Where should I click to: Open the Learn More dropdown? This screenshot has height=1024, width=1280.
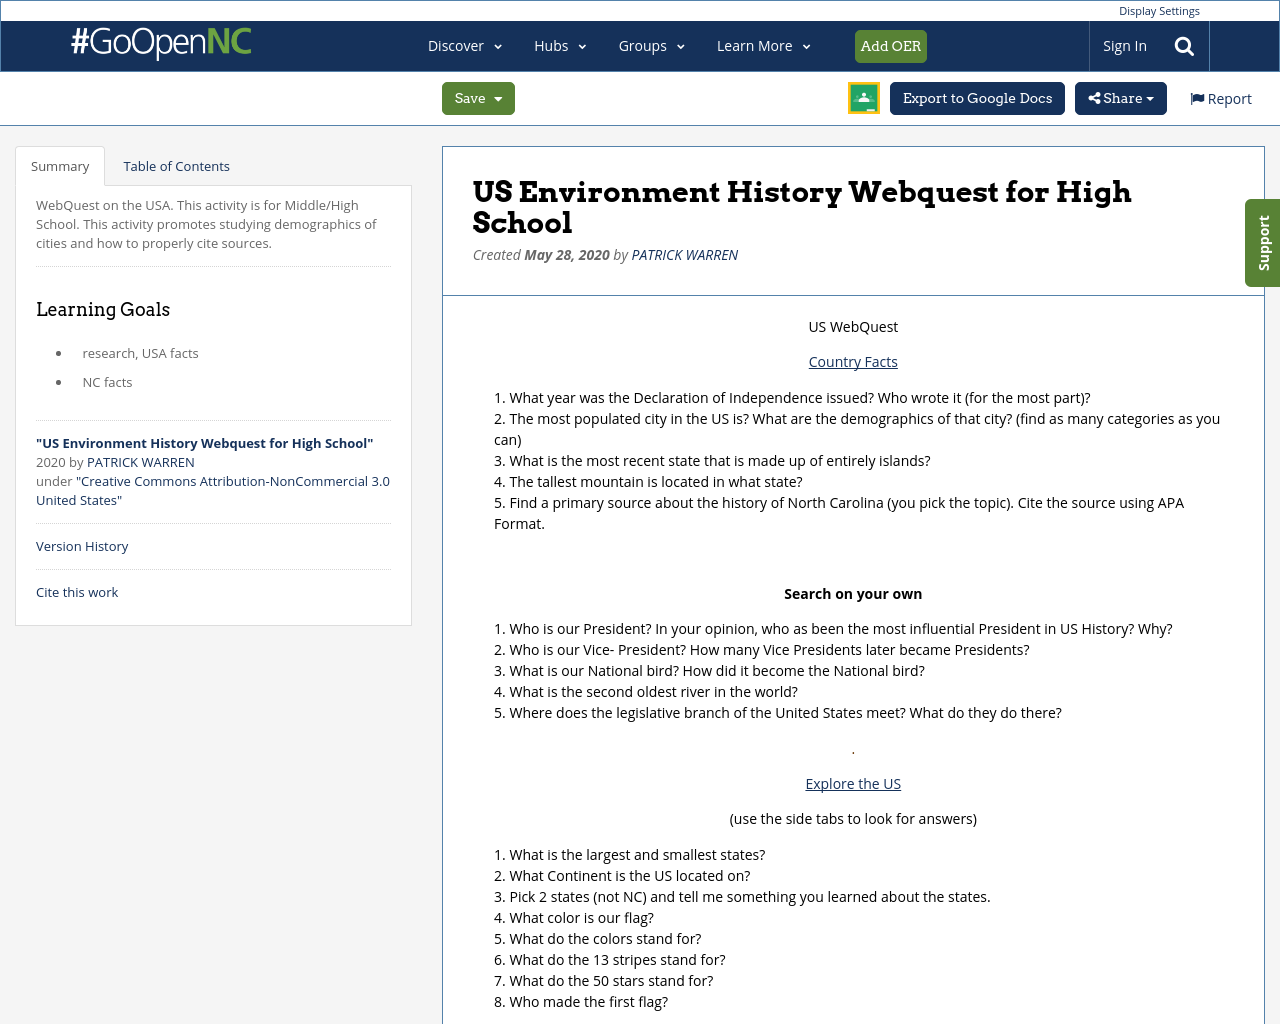coord(763,45)
